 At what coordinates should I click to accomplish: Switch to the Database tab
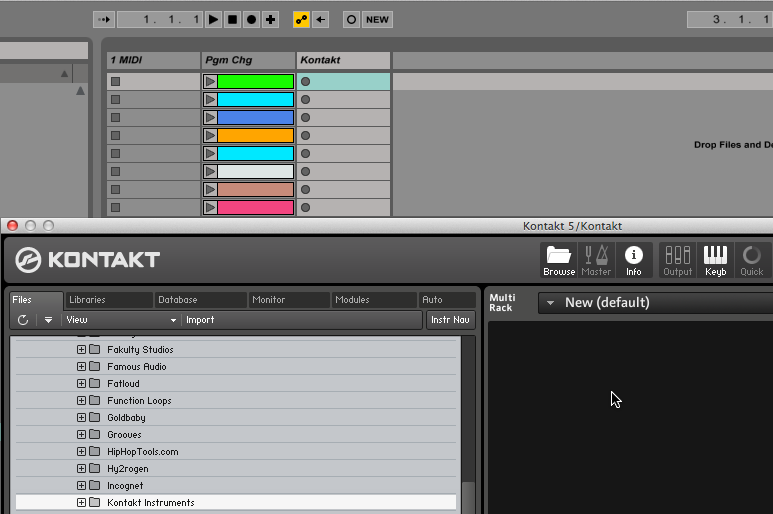pyautogui.click(x=201, y=300)
